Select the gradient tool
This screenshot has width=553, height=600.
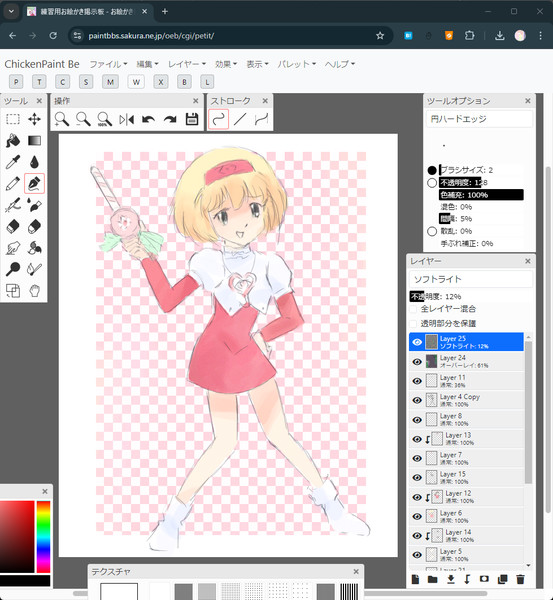34,140
